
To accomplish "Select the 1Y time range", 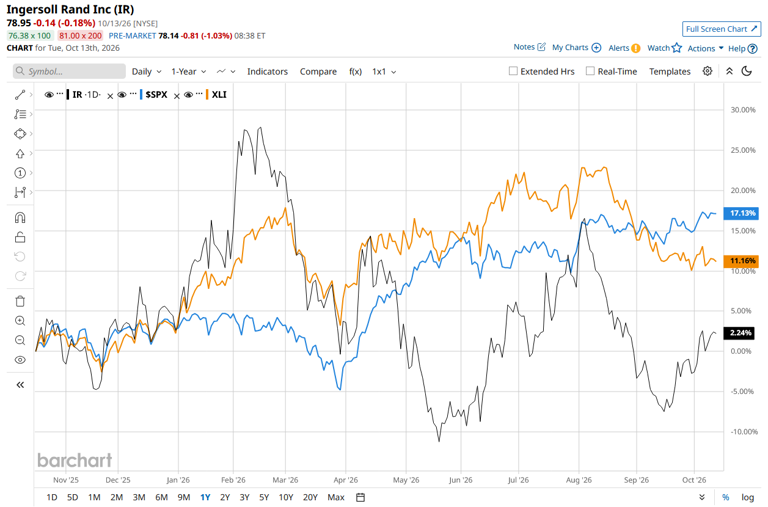I will pos(205,497).
